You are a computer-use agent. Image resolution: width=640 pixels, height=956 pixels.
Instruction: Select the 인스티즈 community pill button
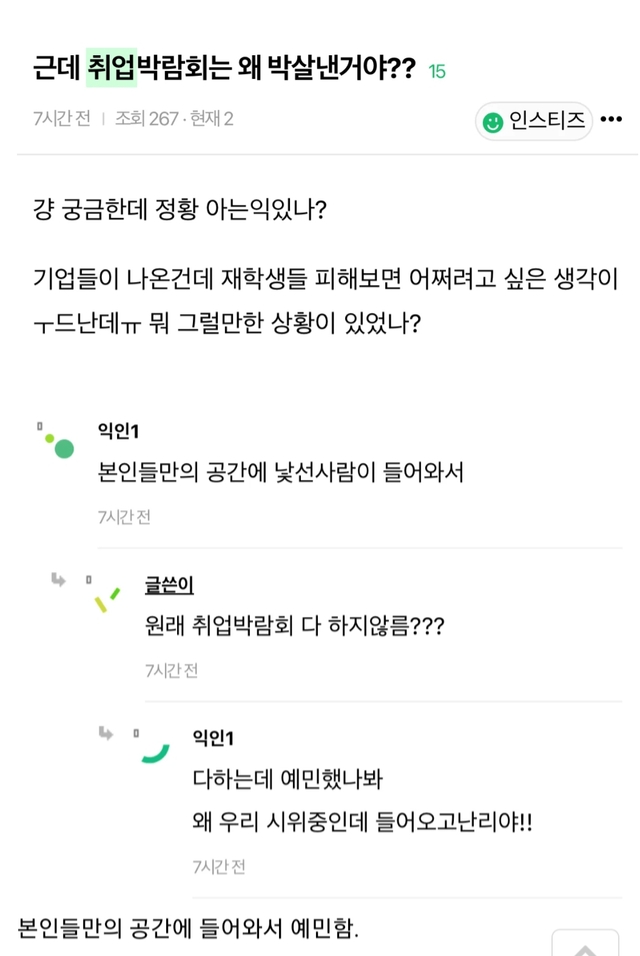(x=533, y=119)
